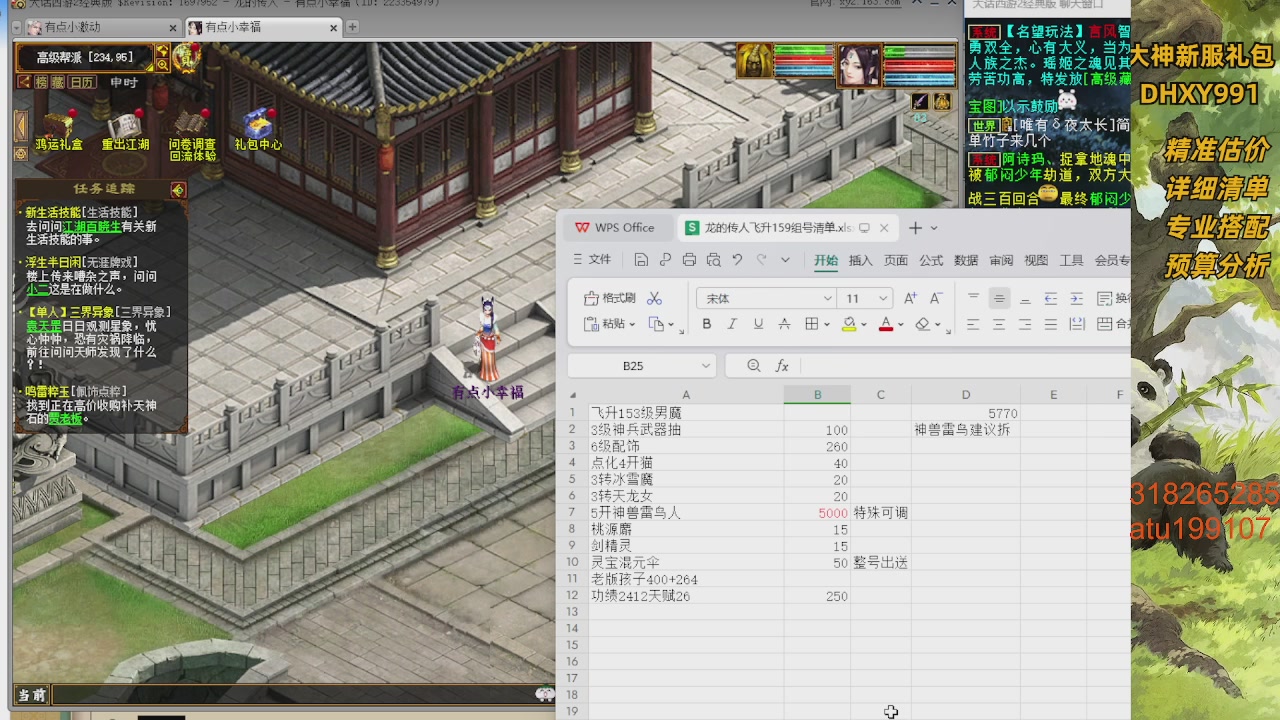The image size is (1280, 720).
Task: Open the 文件 file menu
Action: [x=591, y=260]
